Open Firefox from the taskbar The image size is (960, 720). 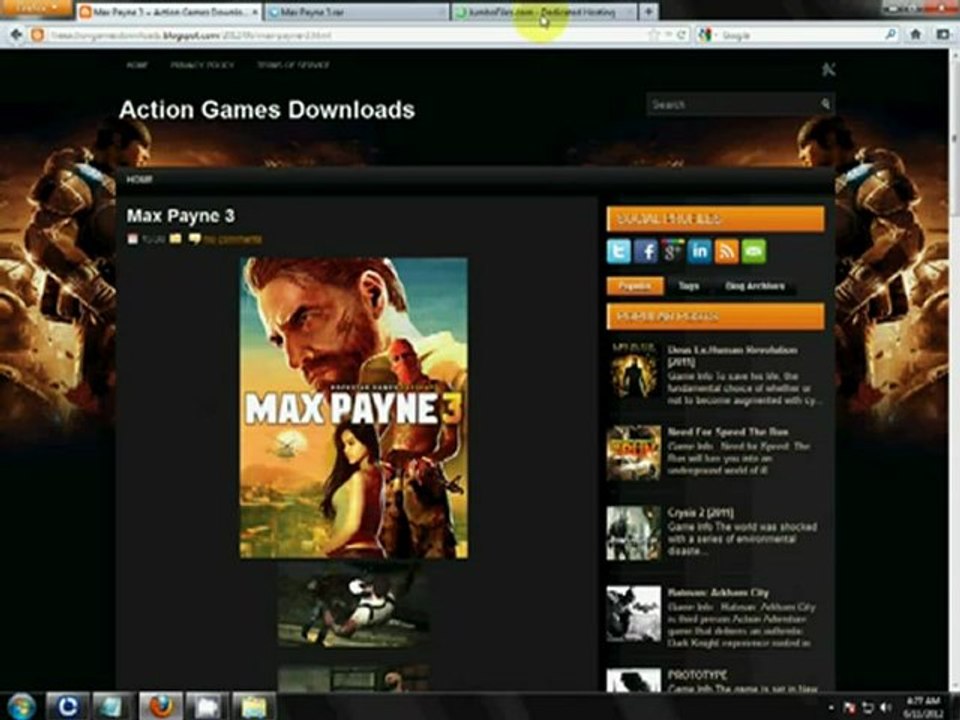[x=160, y=707]
